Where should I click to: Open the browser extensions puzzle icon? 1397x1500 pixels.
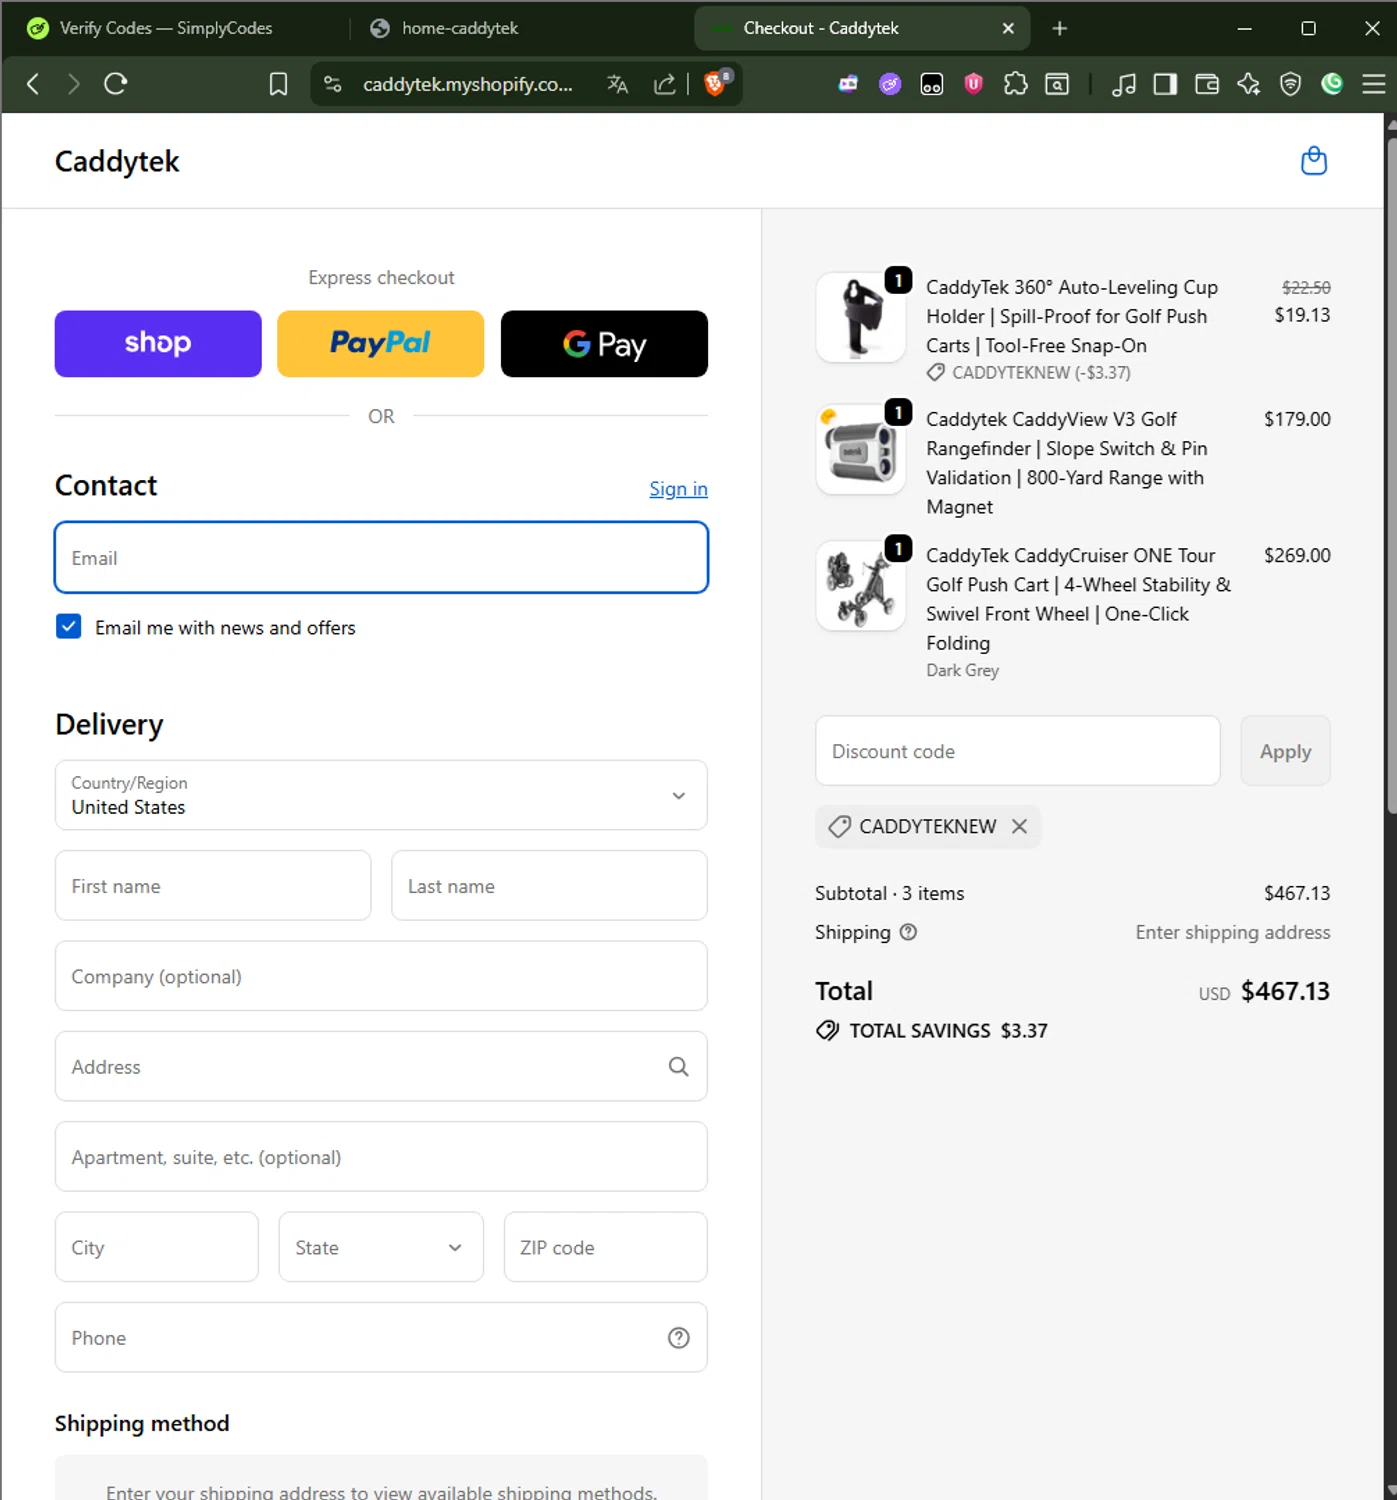pyautogui.click(x=1016, y=84)
